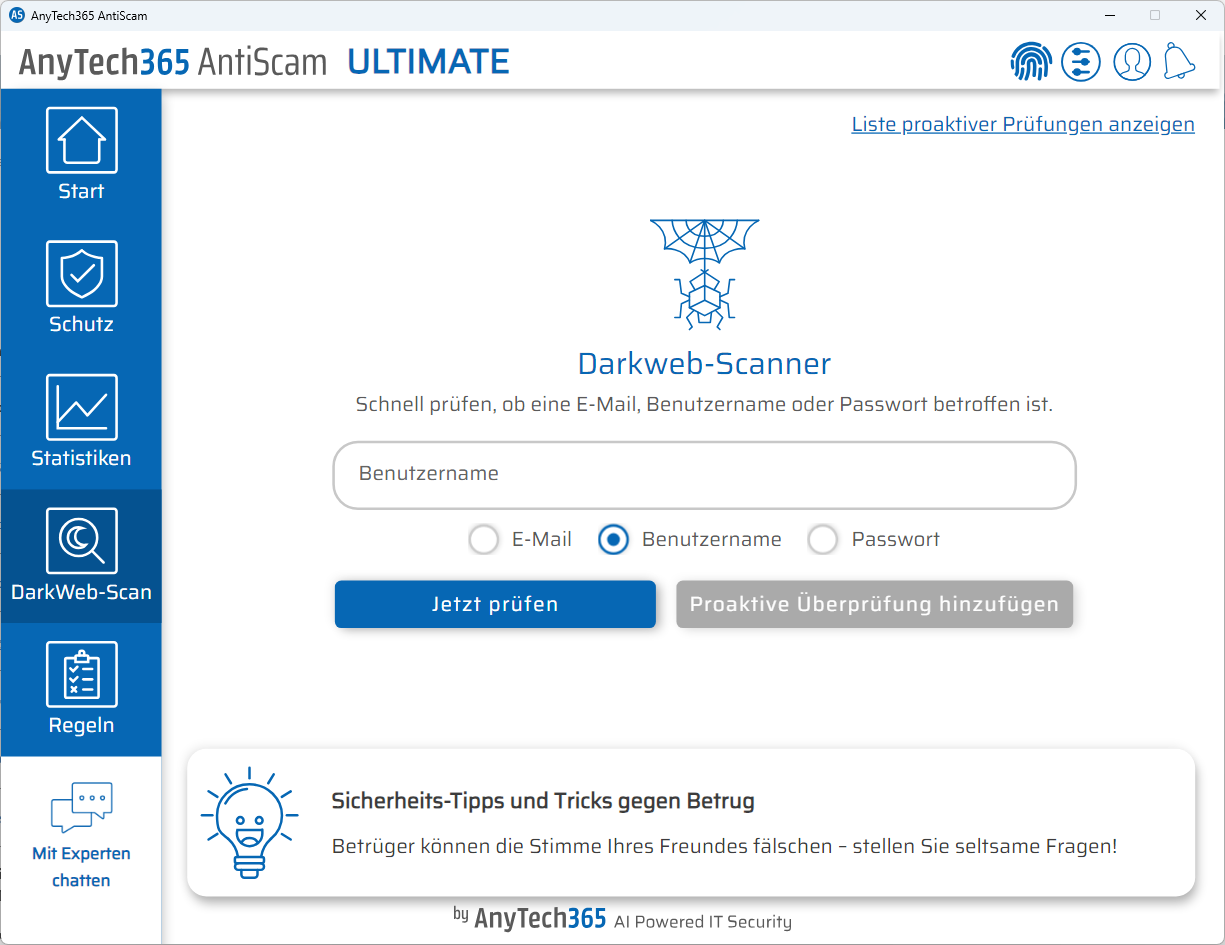Click the Benutzername input field
The width and height of the screenshot is (1225, 945).
coord(704,475)
